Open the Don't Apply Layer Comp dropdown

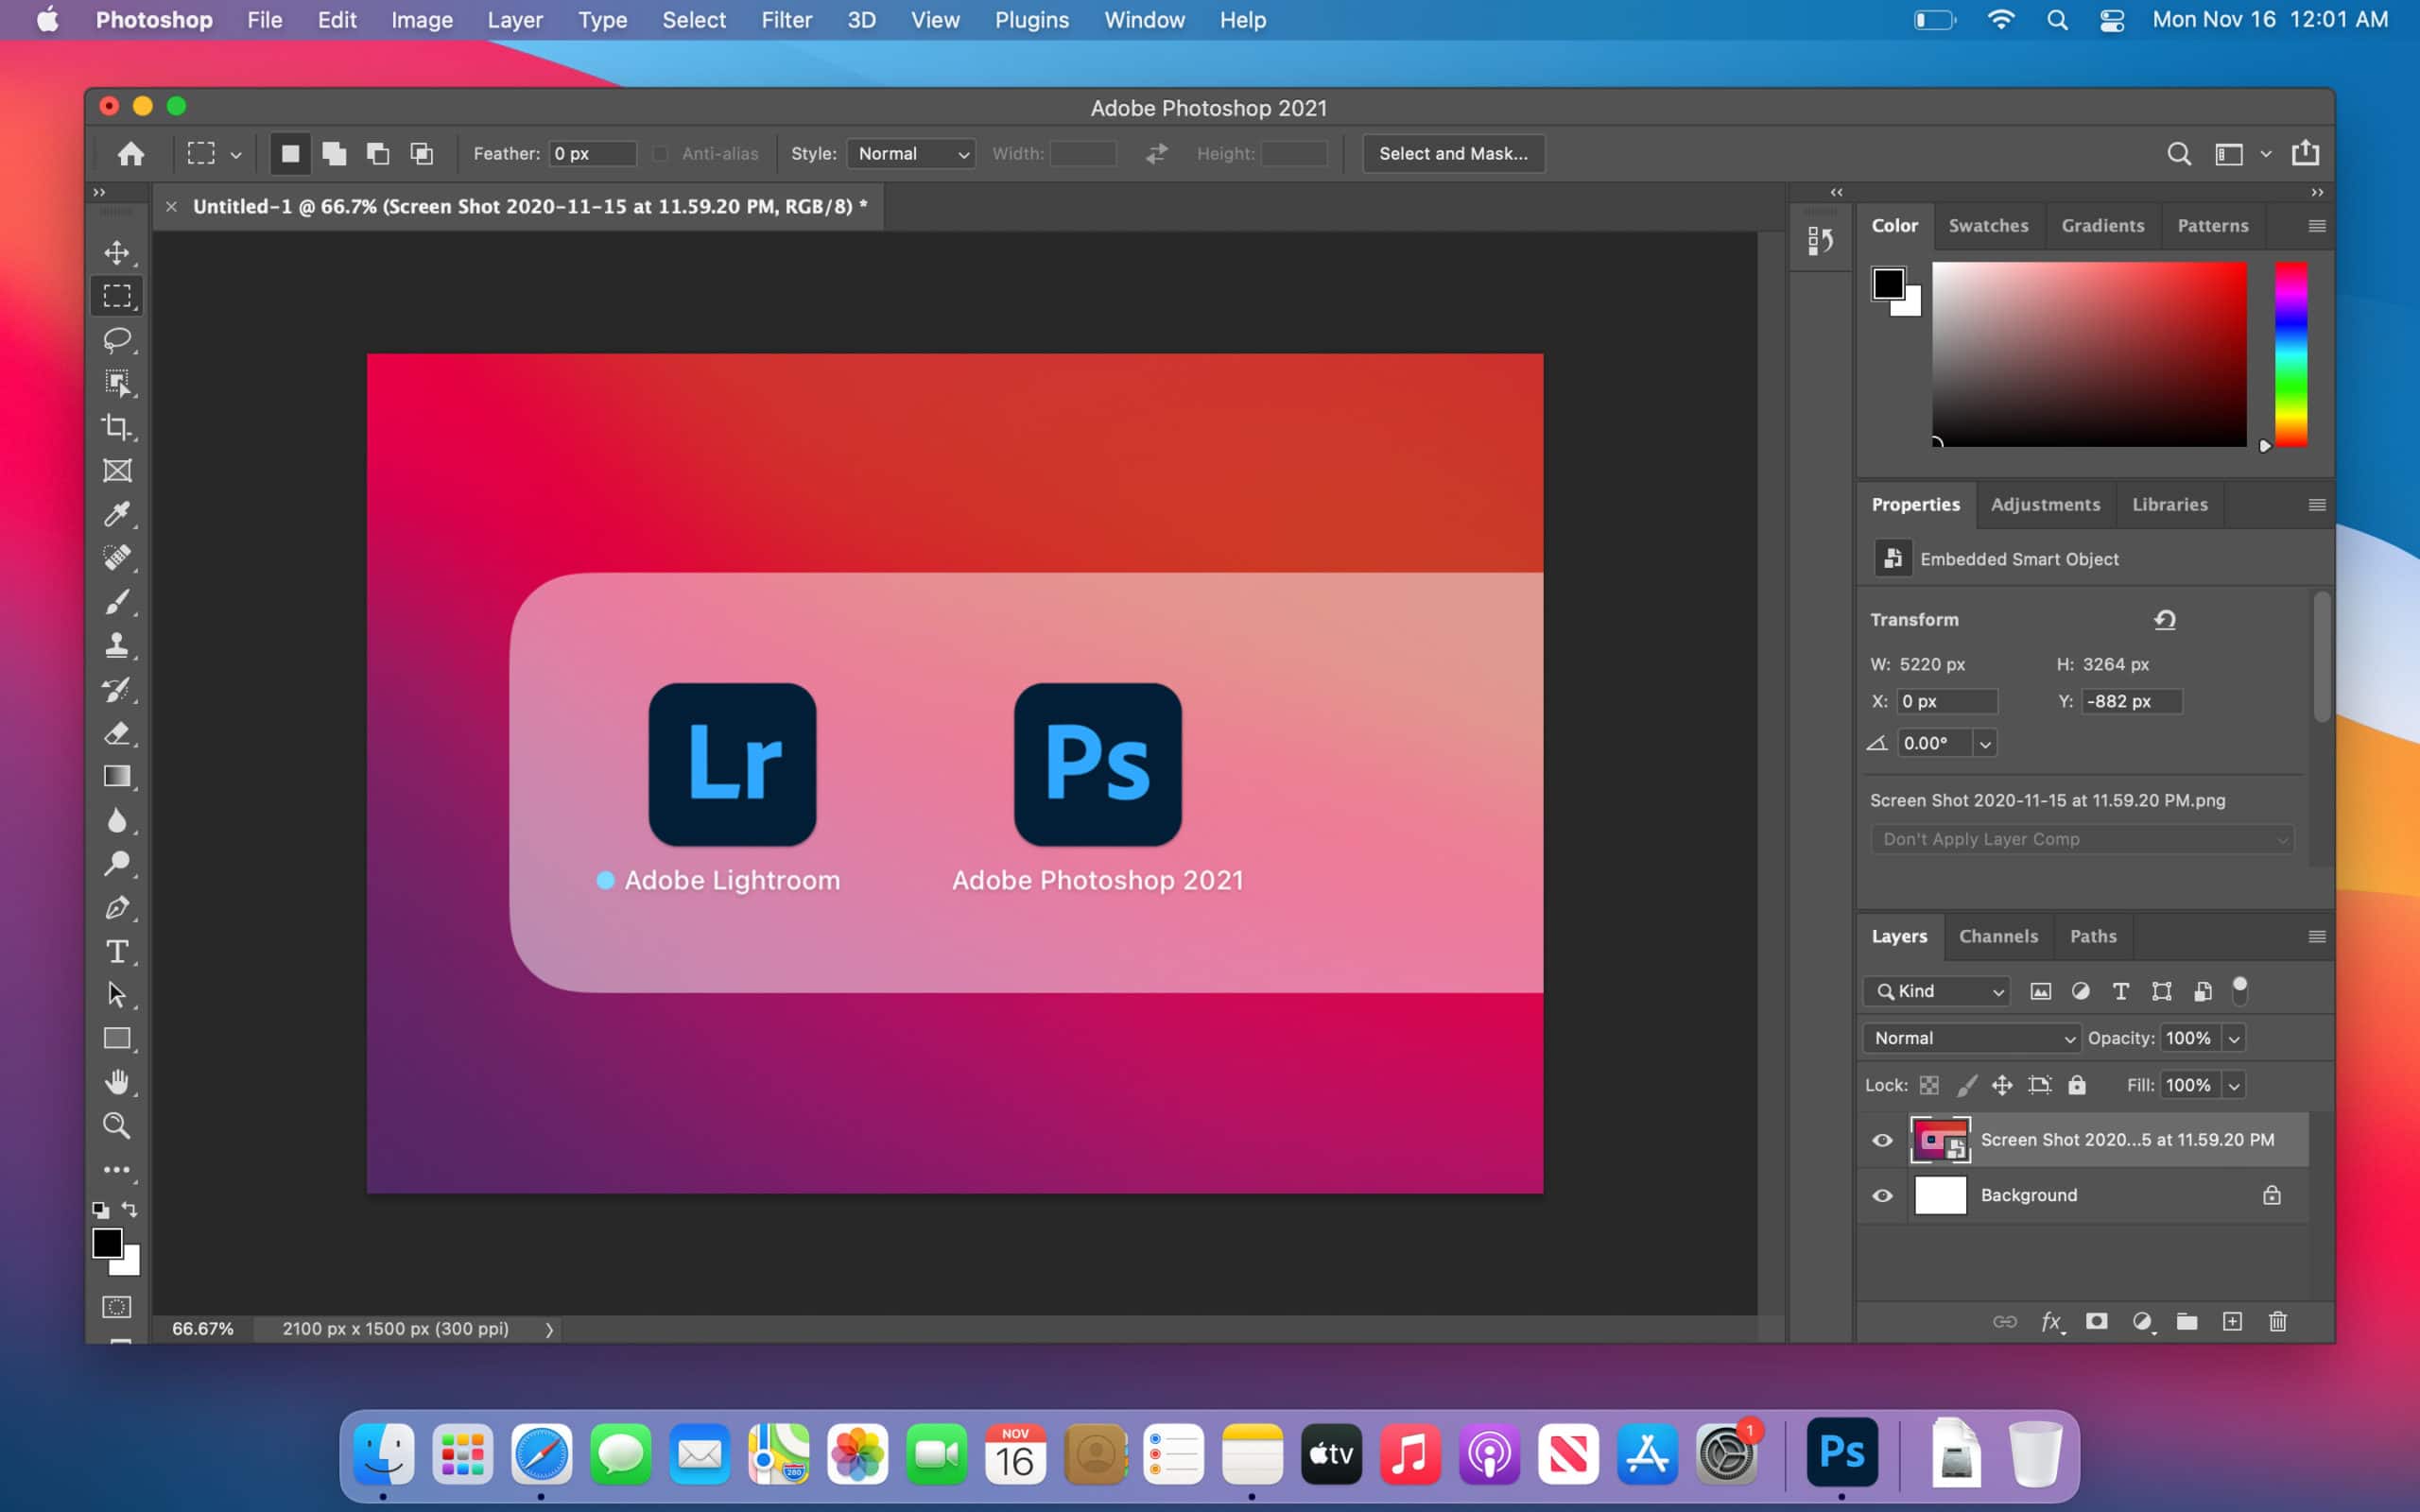[2079, 839]
